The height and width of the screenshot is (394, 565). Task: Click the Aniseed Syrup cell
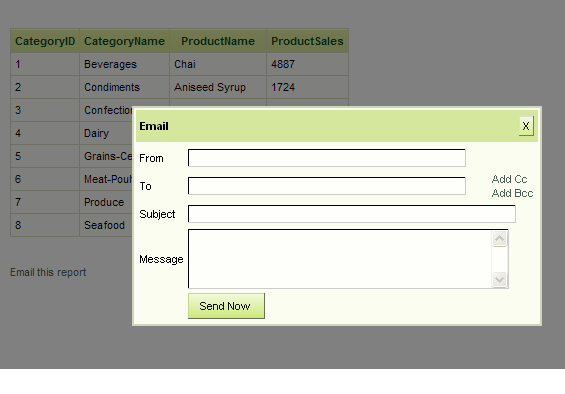coord(218,87)
